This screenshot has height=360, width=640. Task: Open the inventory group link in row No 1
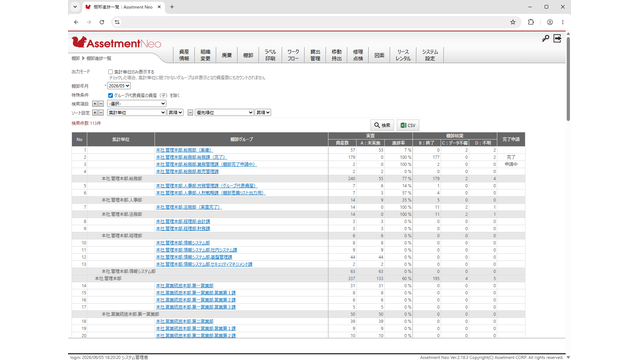pyautogui.click(x=184, y=150)
